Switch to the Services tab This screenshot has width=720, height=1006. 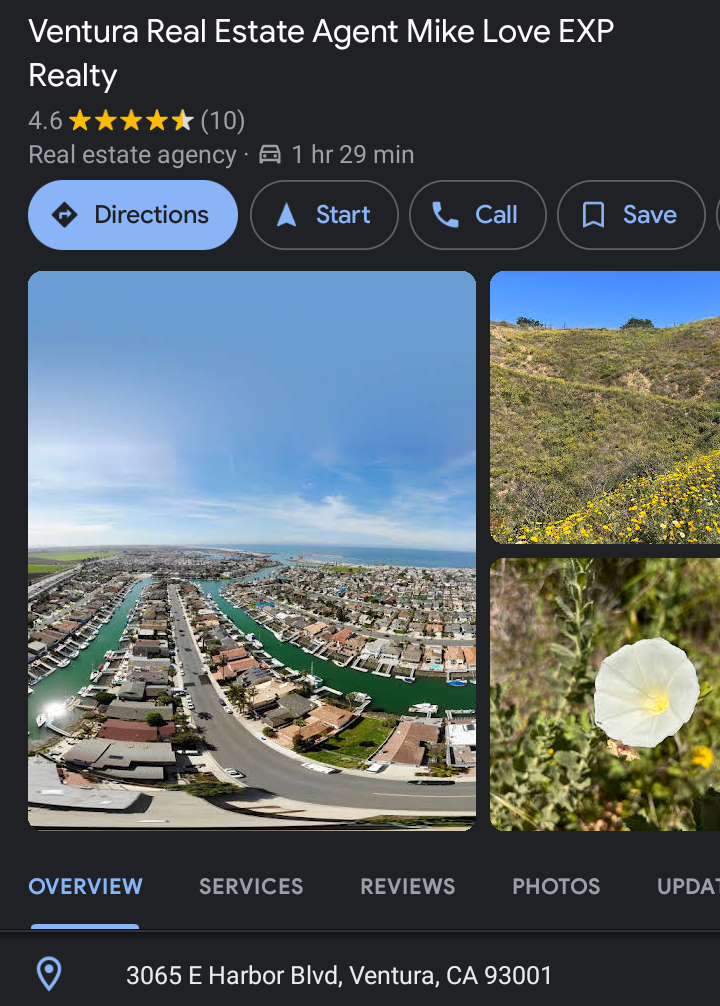point(251,886)
